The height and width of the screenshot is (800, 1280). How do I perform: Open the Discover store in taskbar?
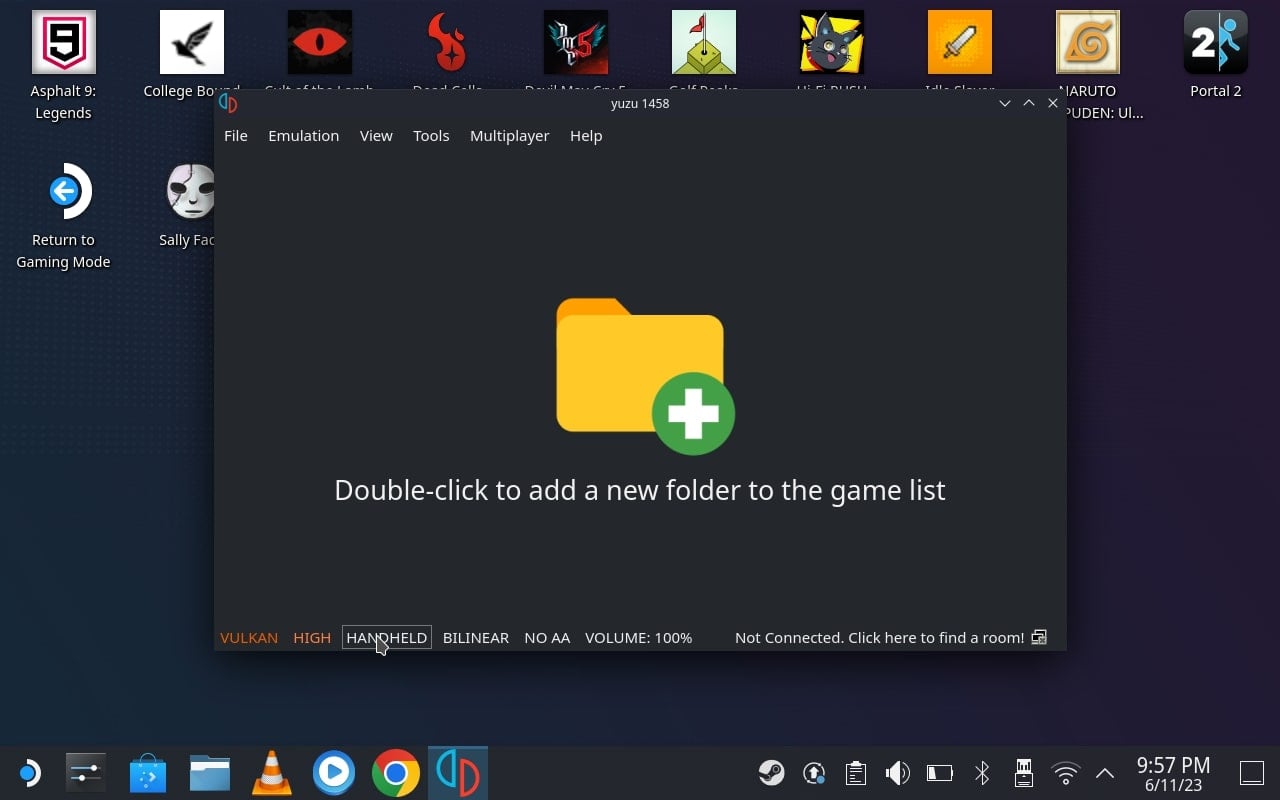click(148, 773)
